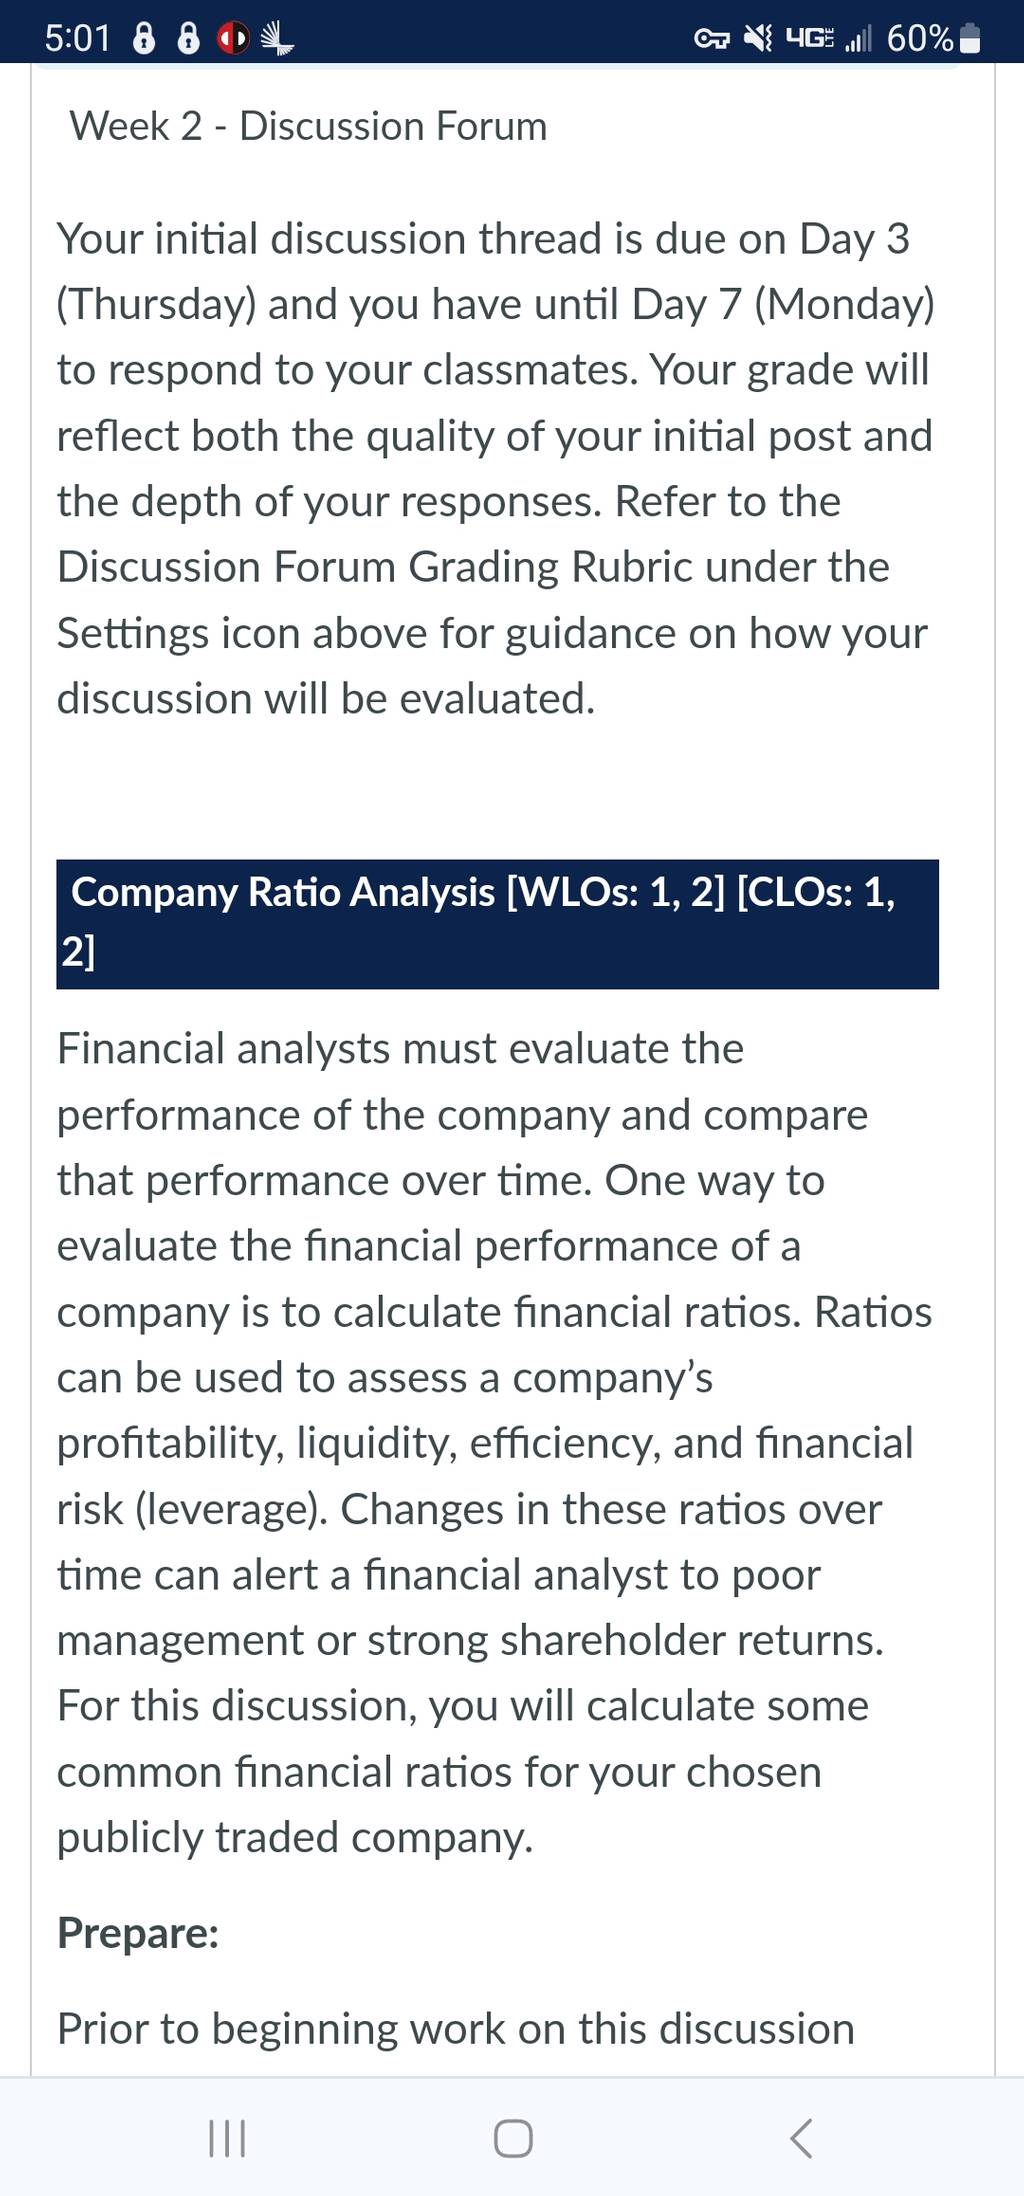
Task: Tap the padlock icon next to red circle
Action: [188, 38]
